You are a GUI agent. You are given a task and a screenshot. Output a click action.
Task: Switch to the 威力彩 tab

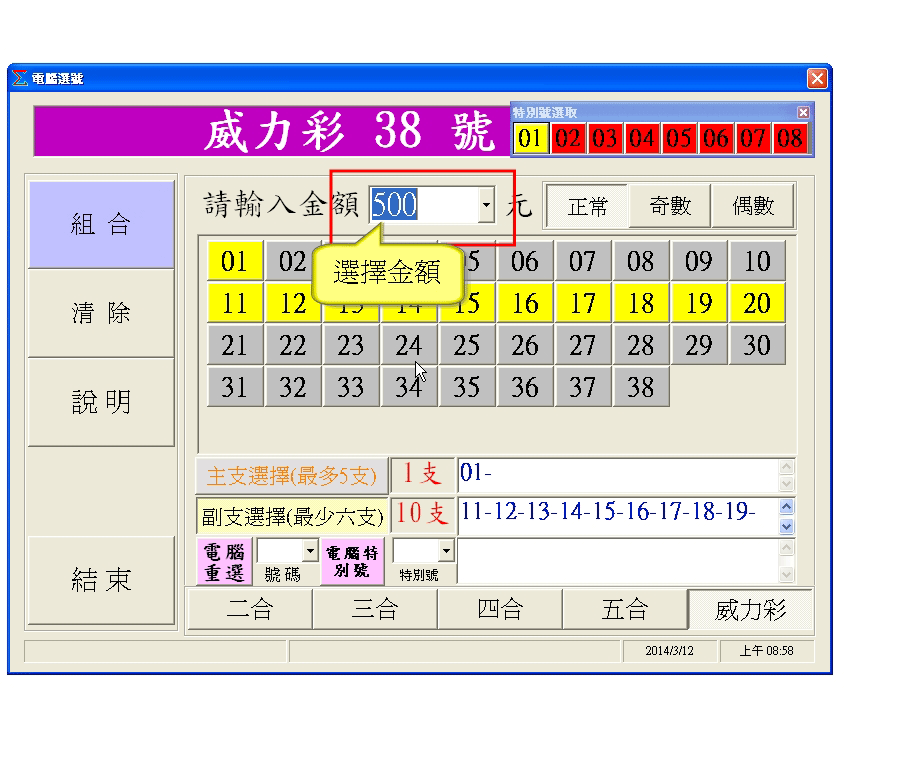point(750,609)
